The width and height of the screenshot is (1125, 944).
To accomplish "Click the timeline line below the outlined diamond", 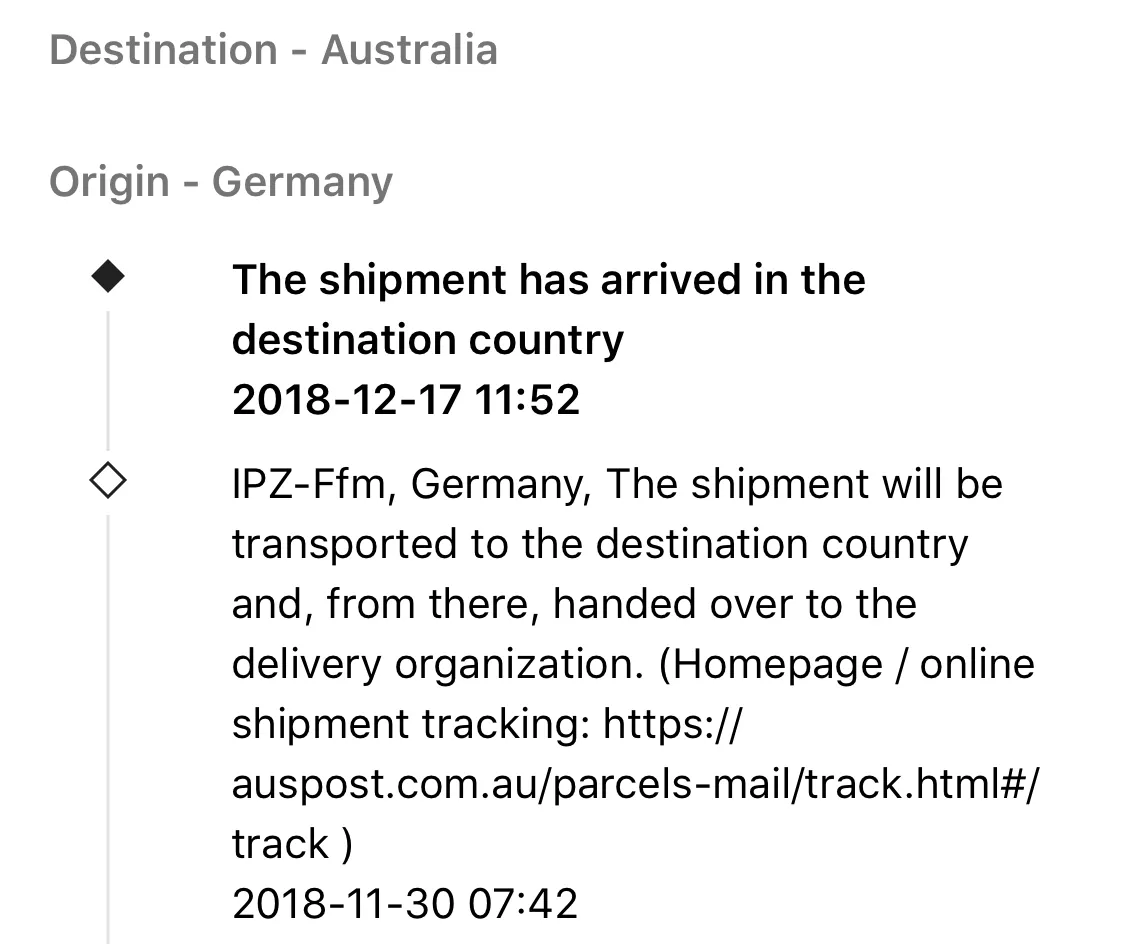I will pos(108,728).
